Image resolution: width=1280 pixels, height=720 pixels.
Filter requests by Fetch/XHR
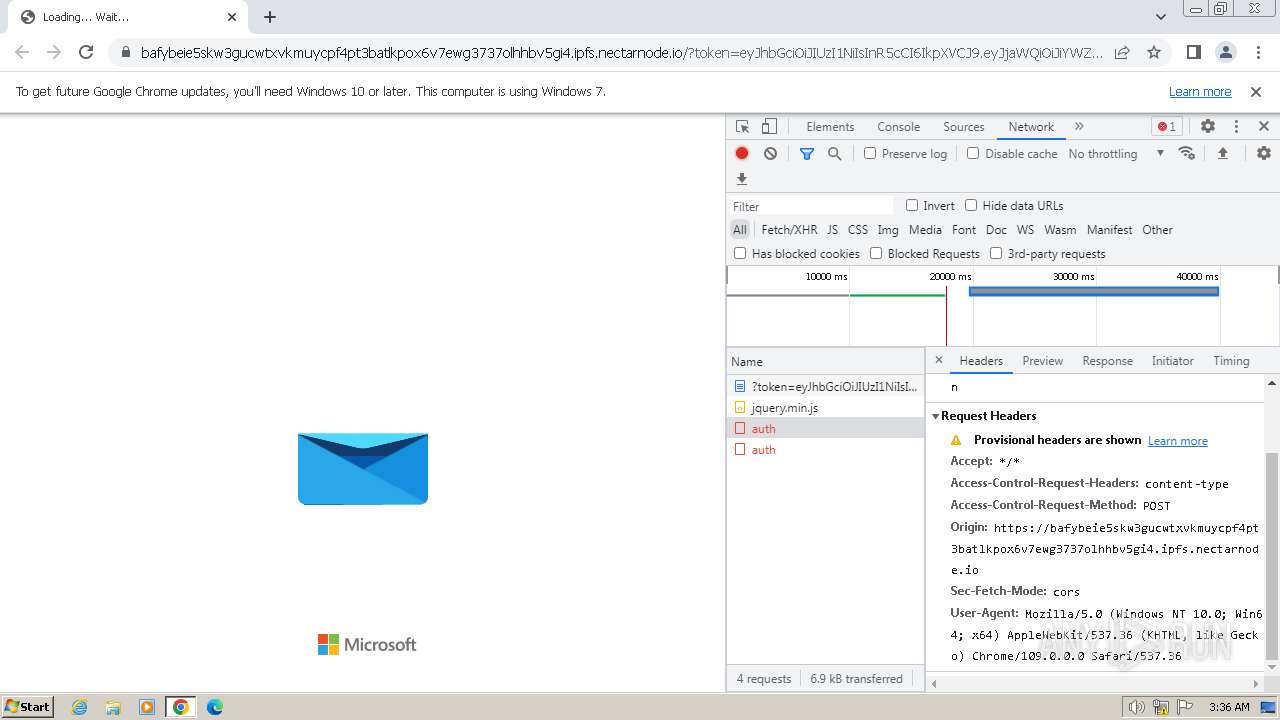pyautogui.click(x=789, y=230)
